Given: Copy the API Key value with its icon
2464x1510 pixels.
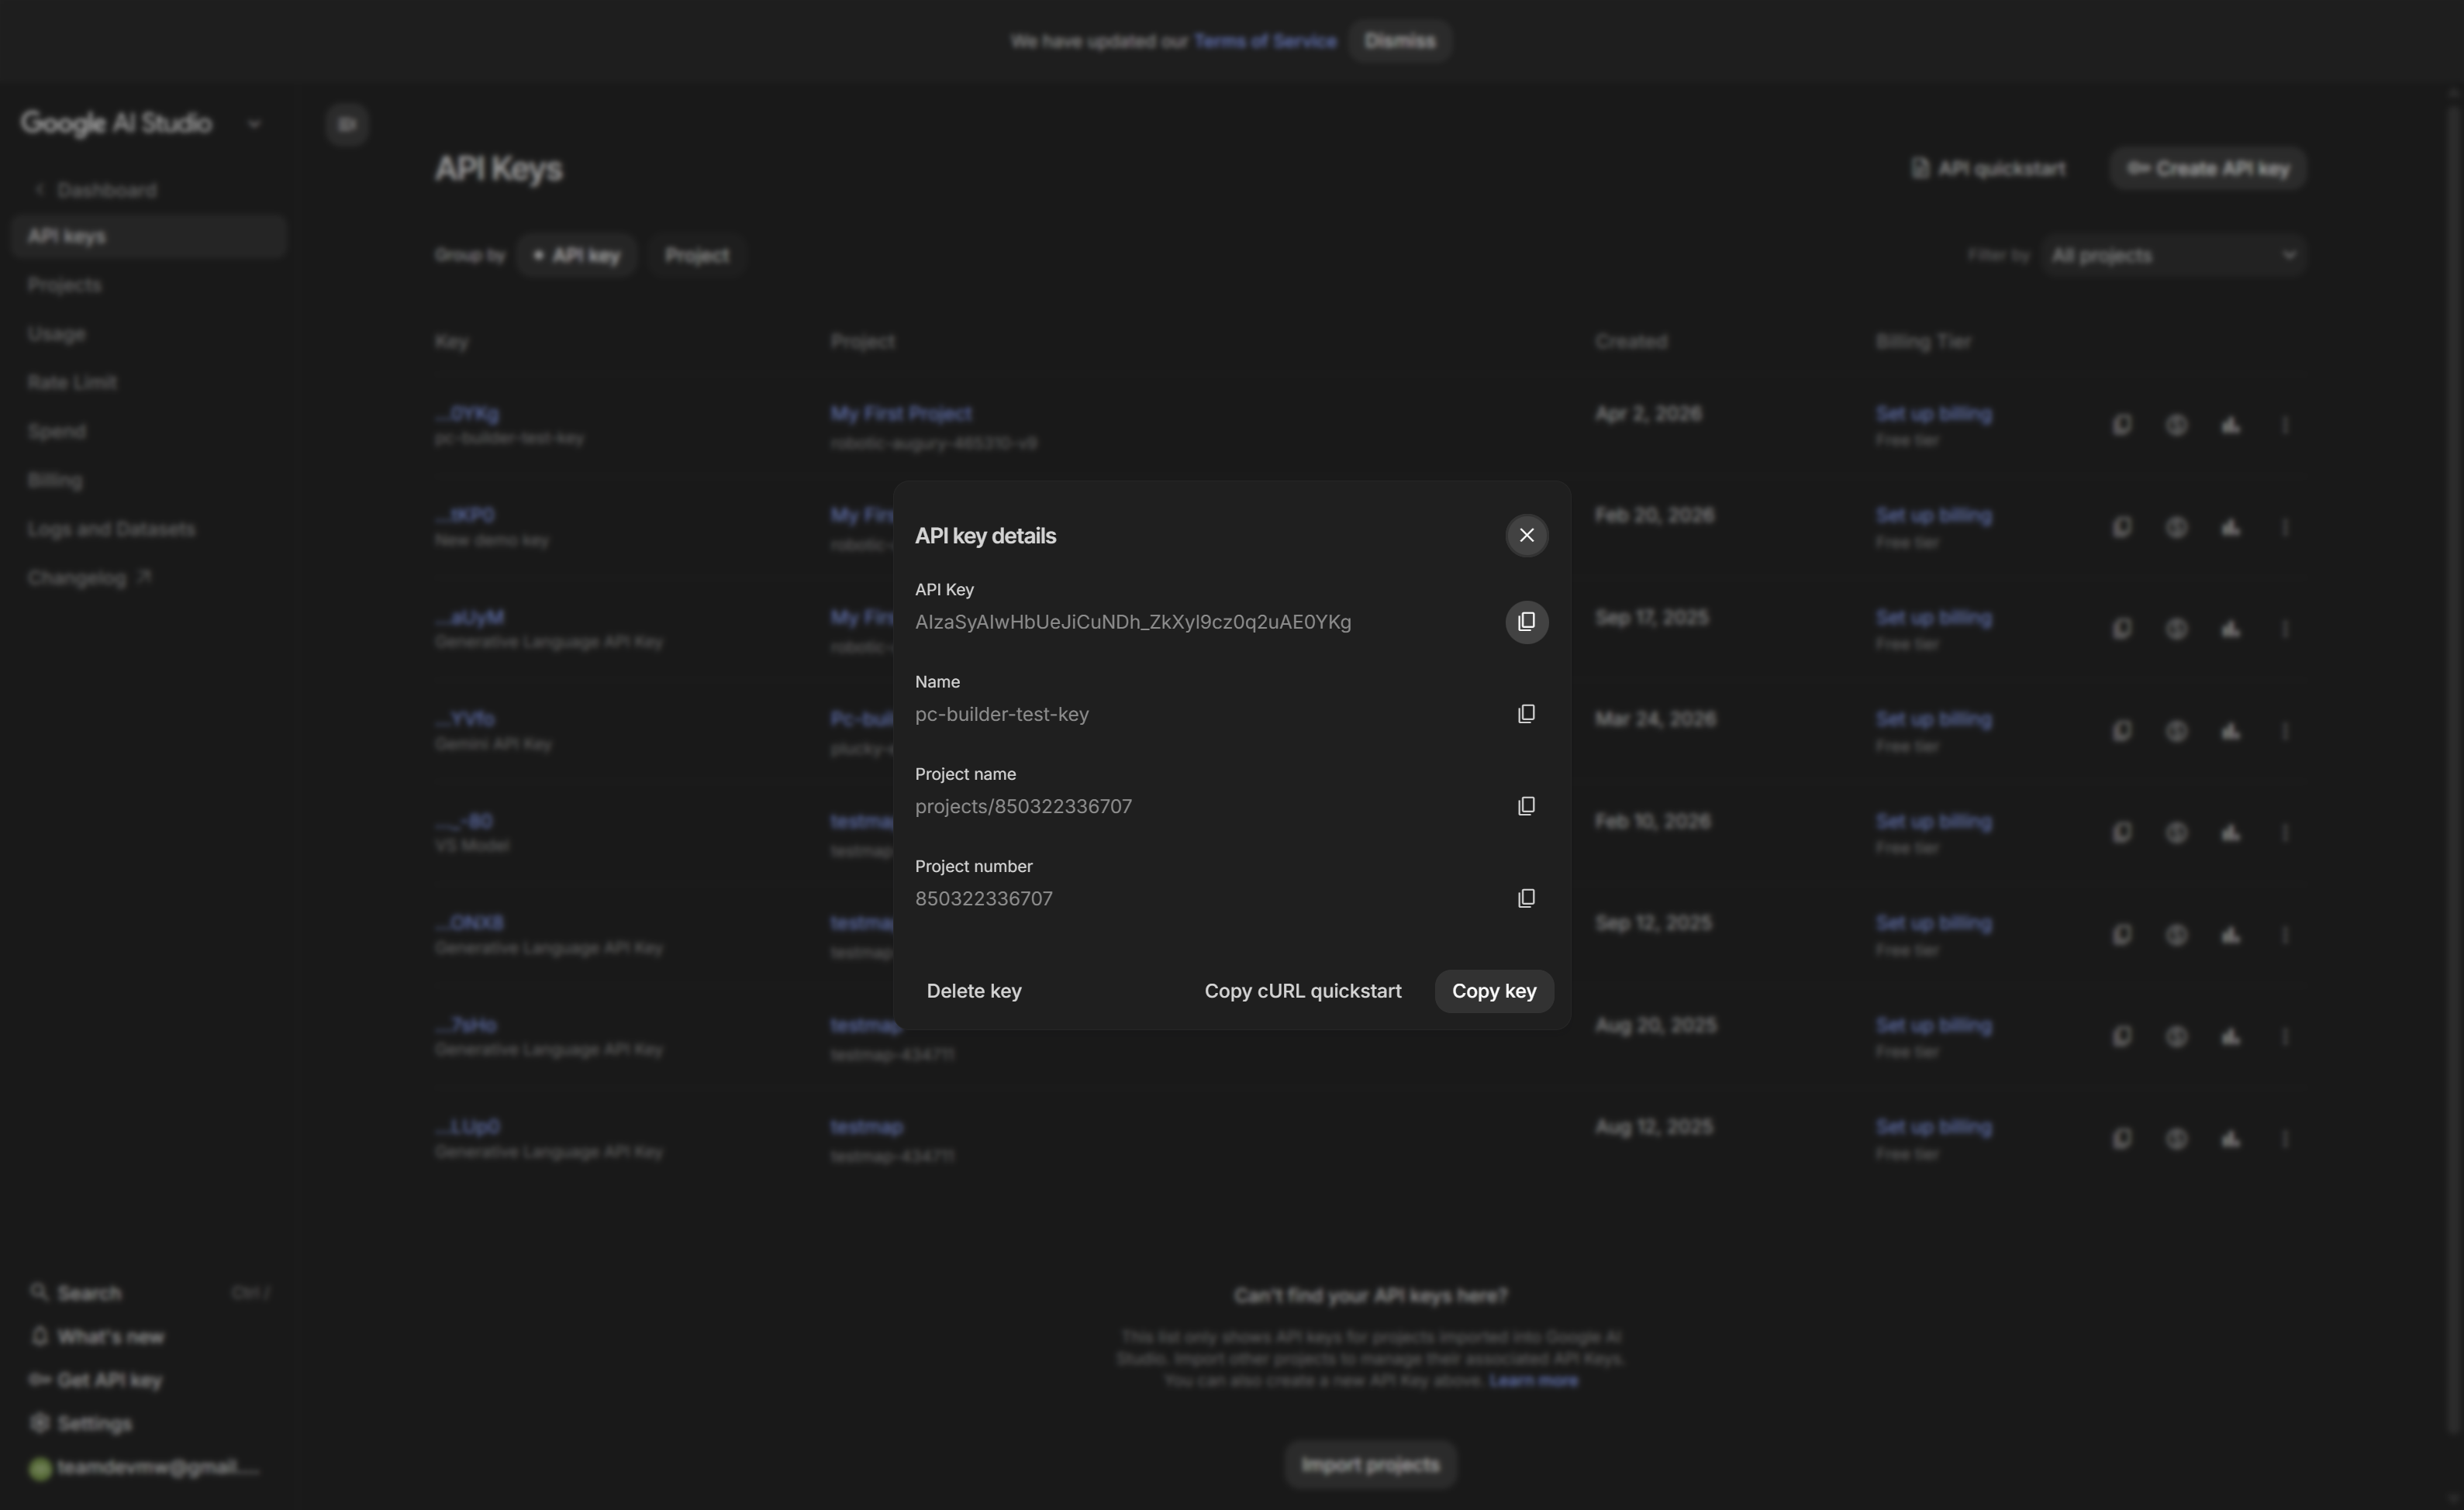Looking at the screenshot, I should 1526,622.
